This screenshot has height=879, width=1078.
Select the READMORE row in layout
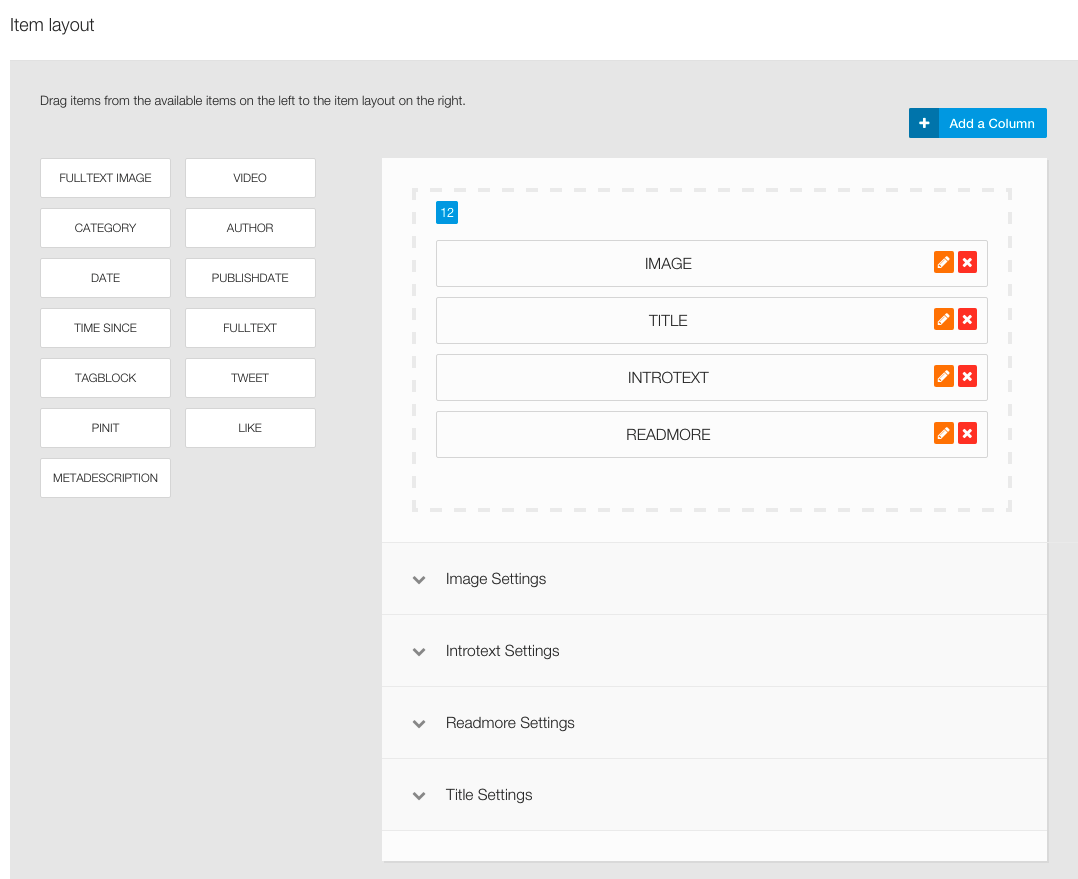tap(712, 434)
